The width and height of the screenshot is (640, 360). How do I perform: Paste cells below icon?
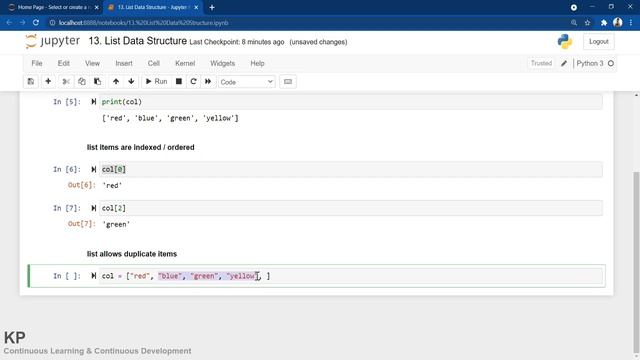point(97,82)
